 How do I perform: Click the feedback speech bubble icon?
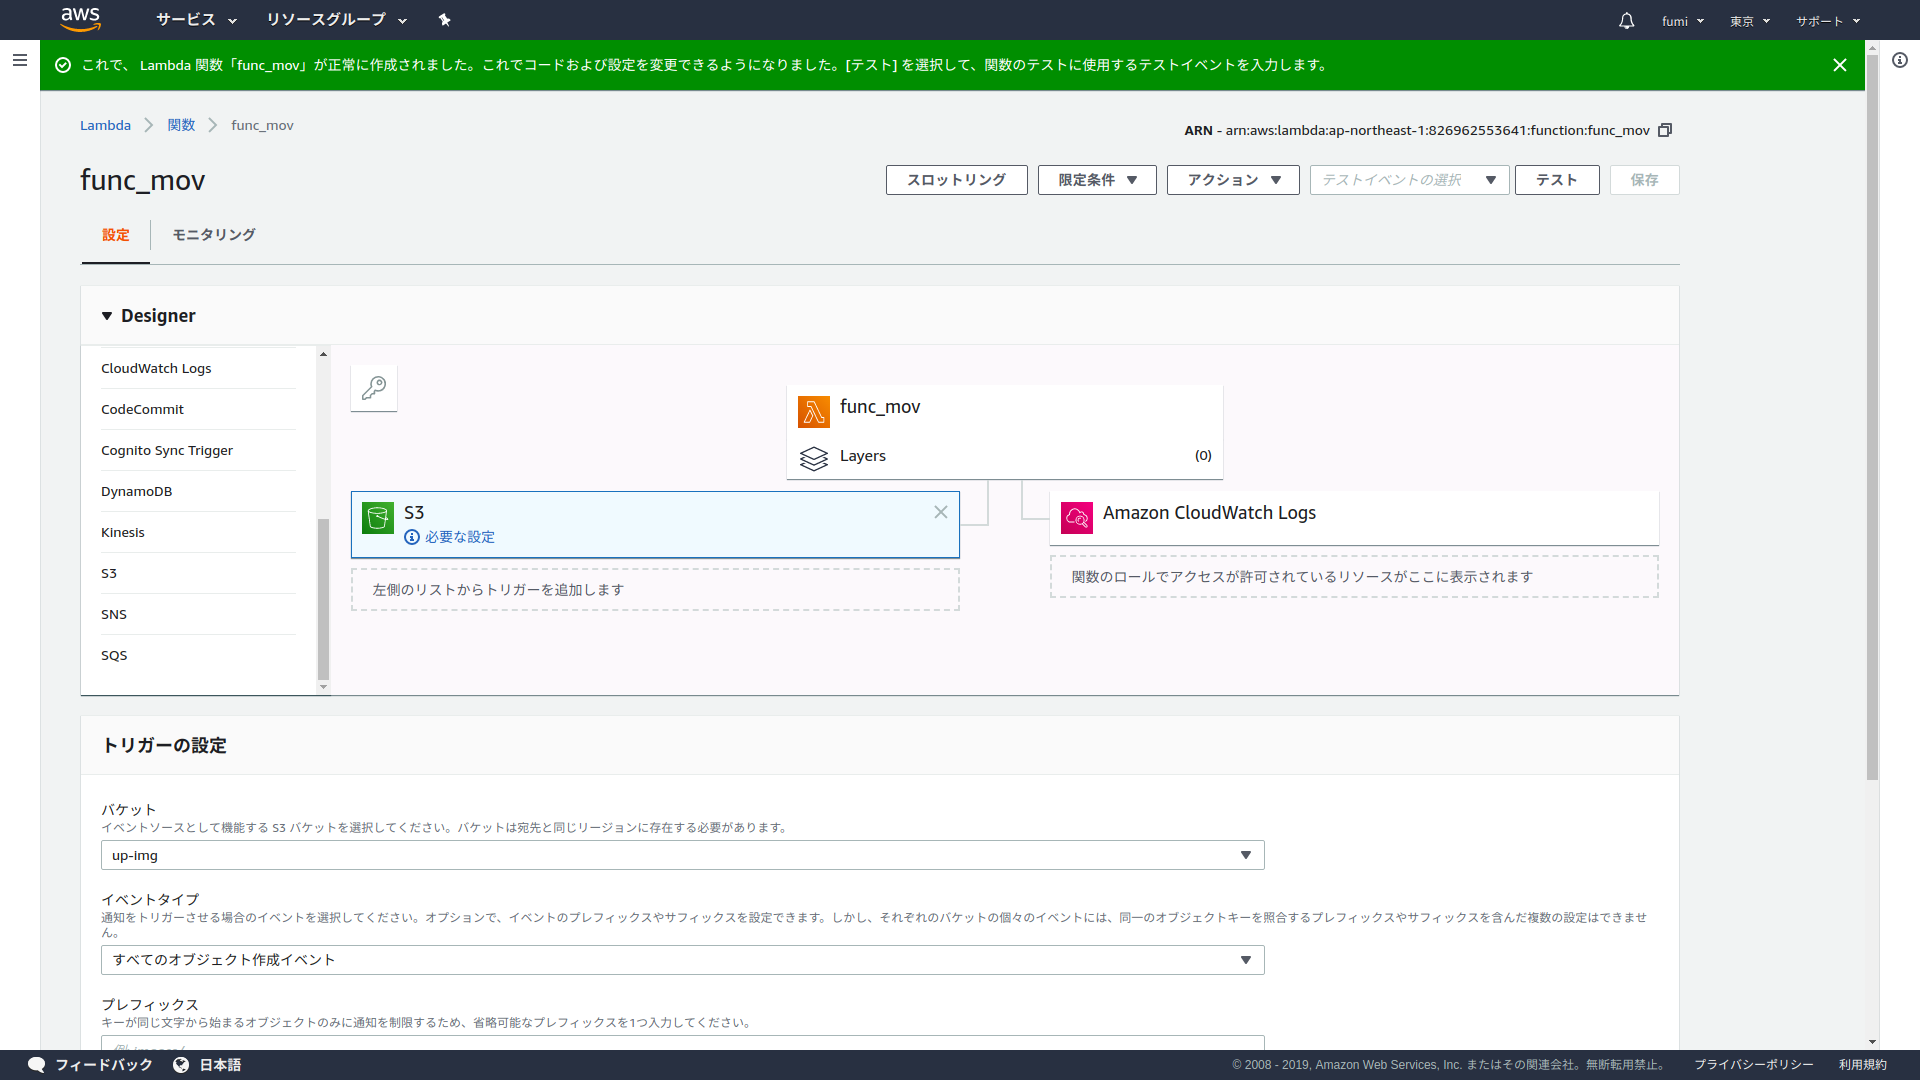[36, 1064]
